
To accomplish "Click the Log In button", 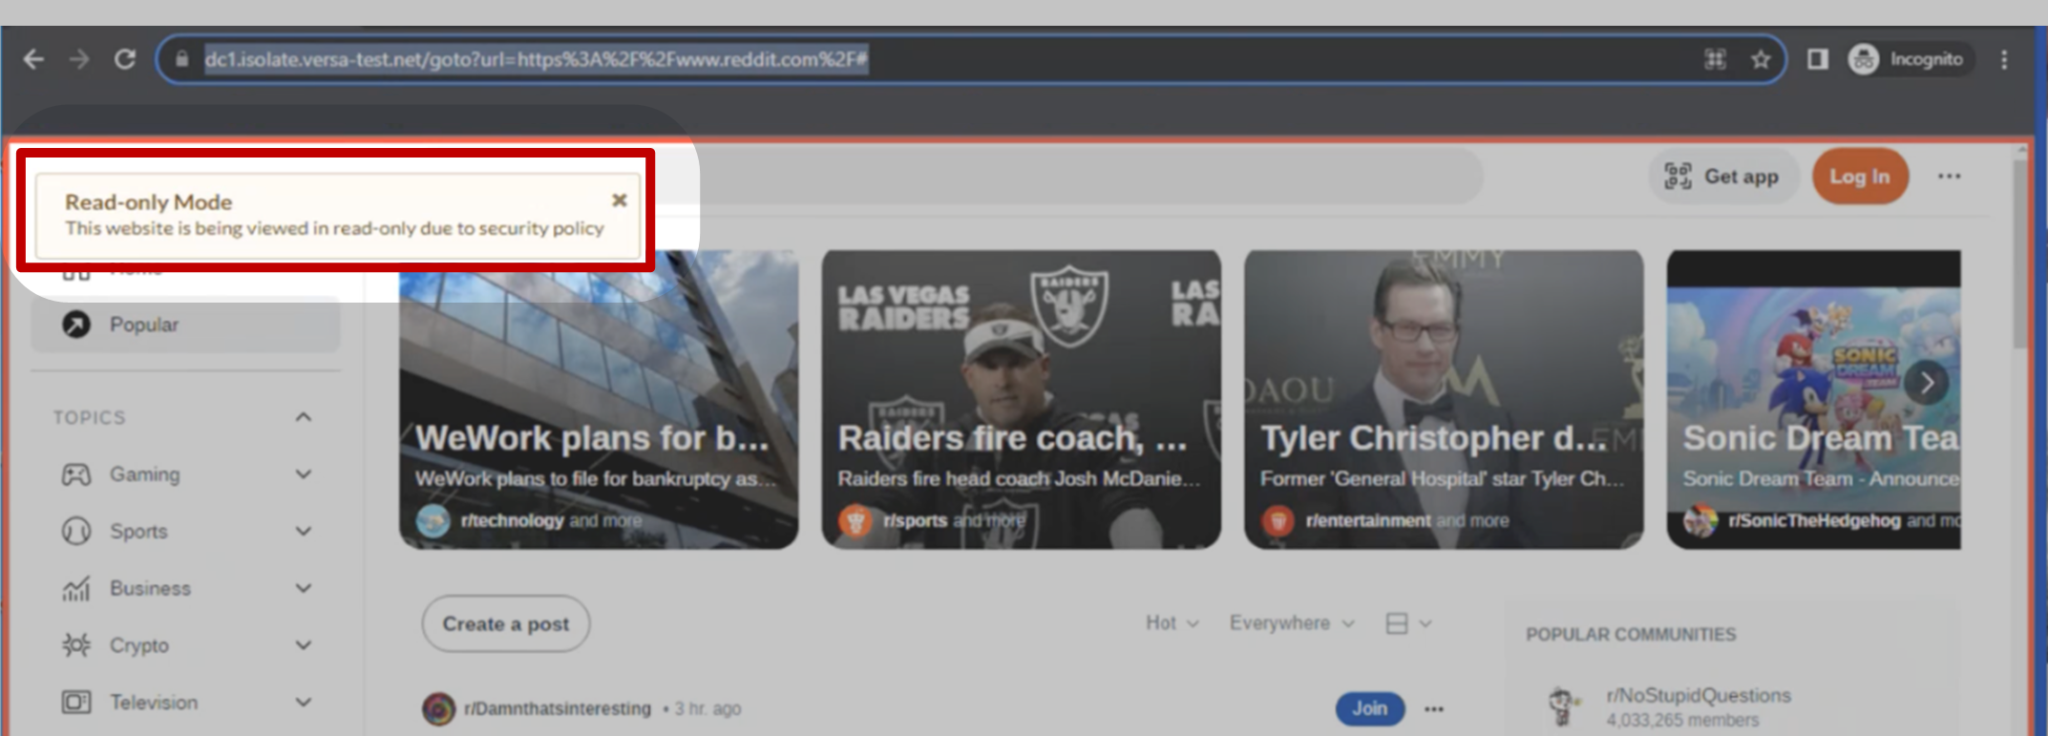I will 1859,177.
